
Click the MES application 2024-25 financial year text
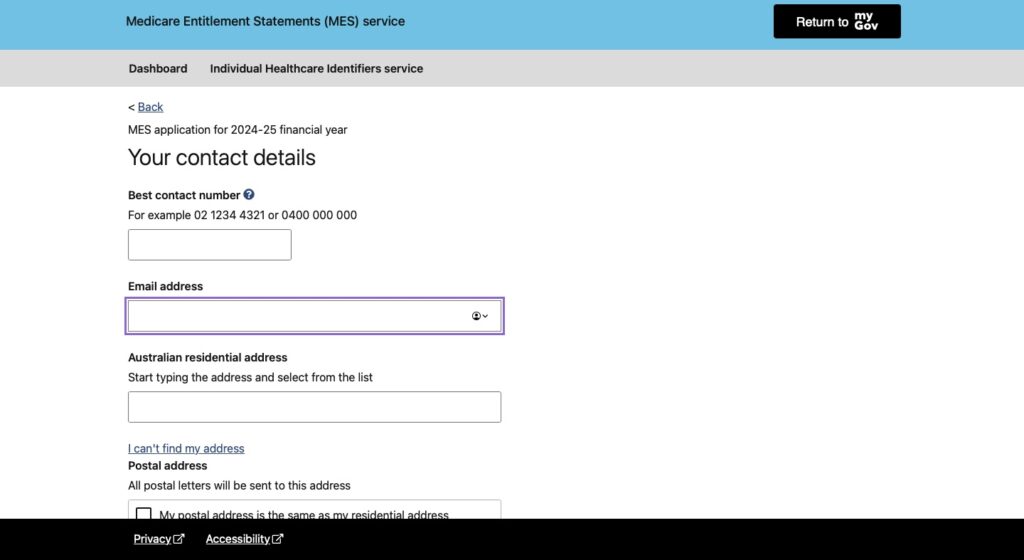coord(238,130)
